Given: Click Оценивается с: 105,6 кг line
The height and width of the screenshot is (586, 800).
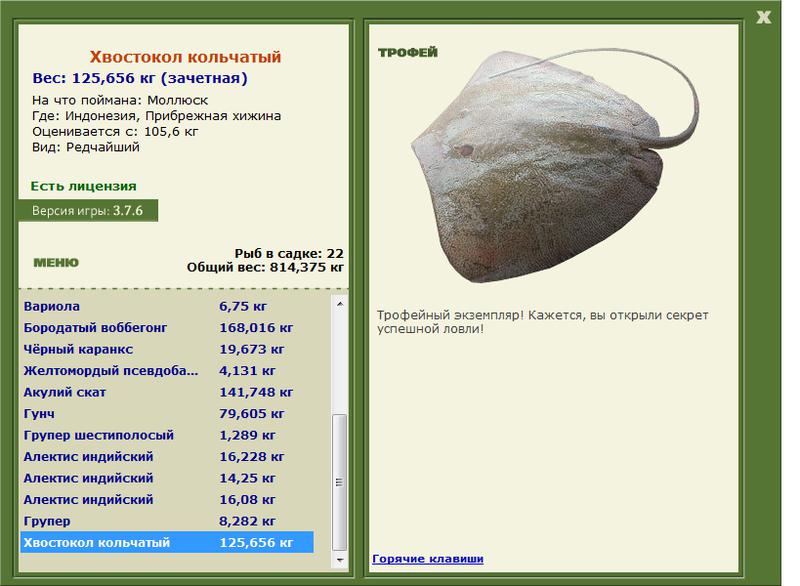Looking at the screenshot, I should [115, 132].
